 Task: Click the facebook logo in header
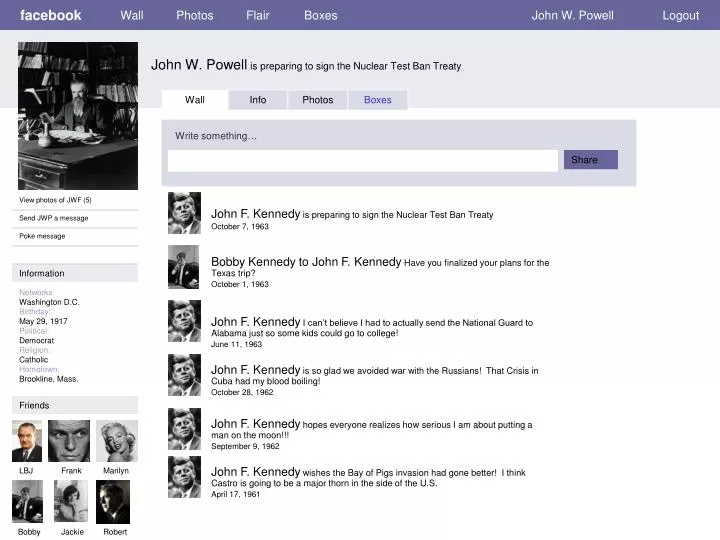click(51, 15)
